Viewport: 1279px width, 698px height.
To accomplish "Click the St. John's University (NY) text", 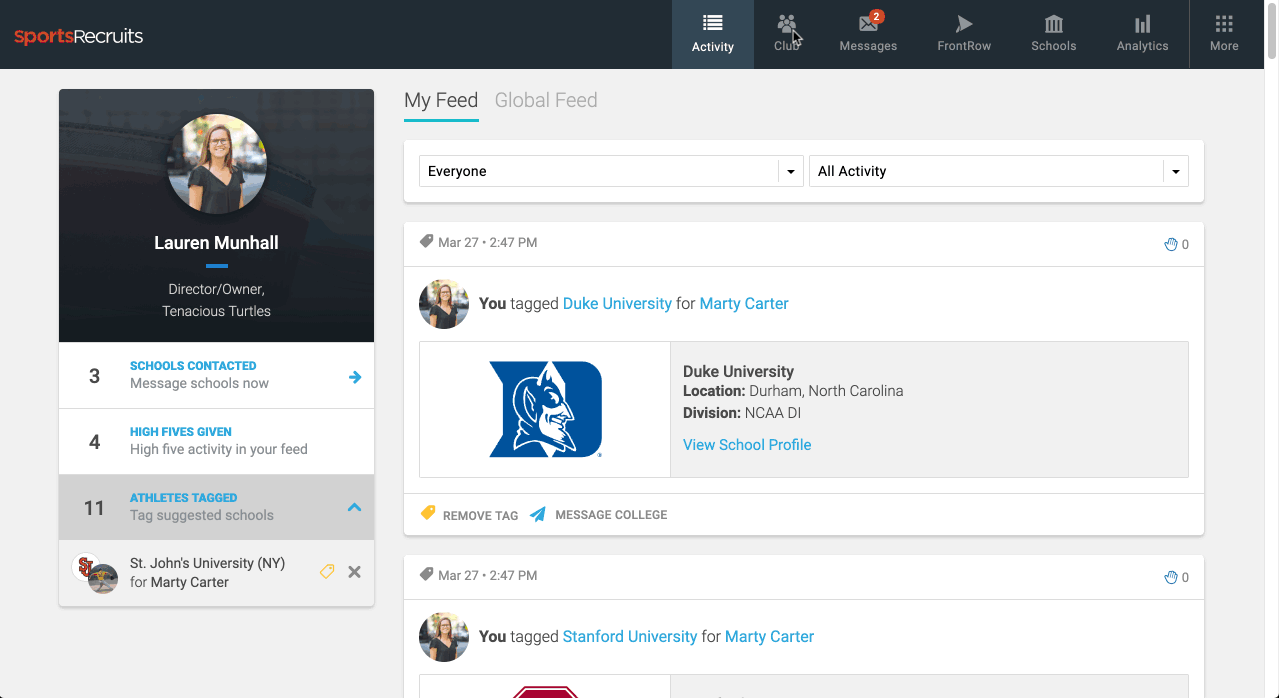I will coord(207,563).
